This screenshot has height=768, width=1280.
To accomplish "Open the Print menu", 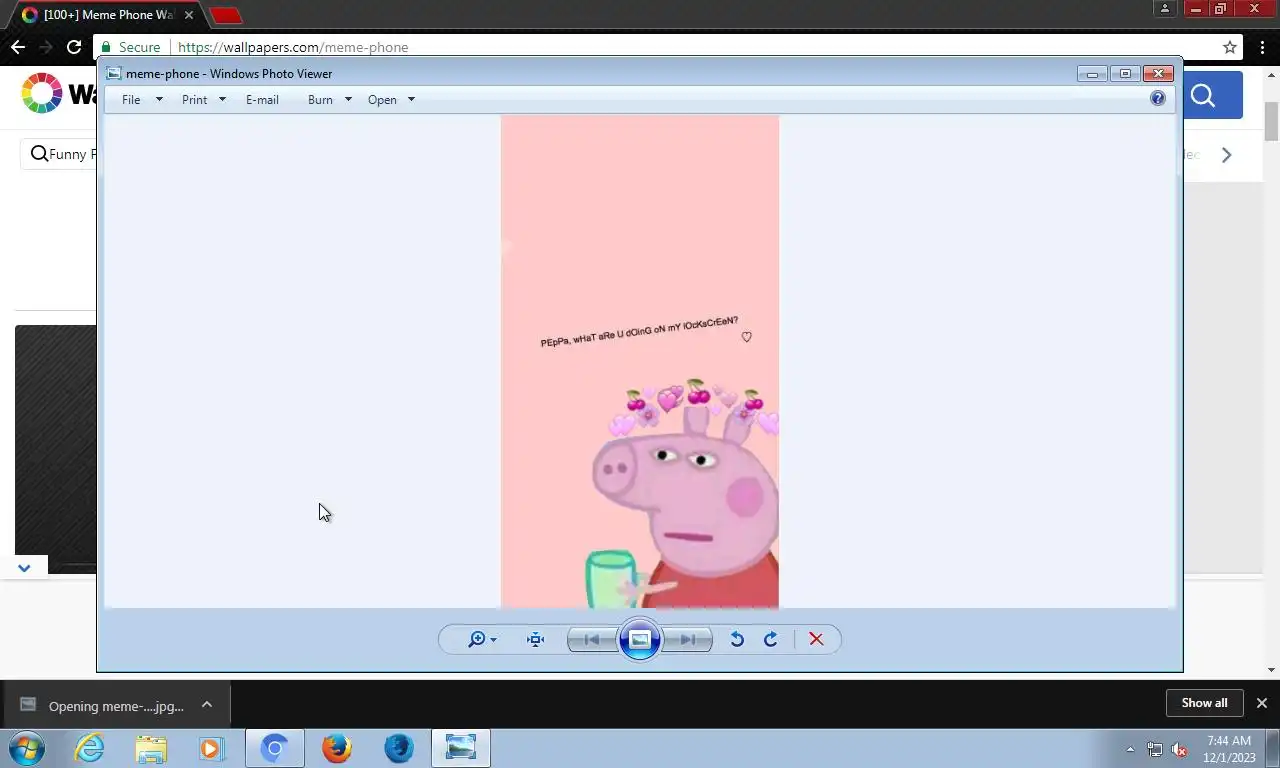I will [x=194, y=100].
